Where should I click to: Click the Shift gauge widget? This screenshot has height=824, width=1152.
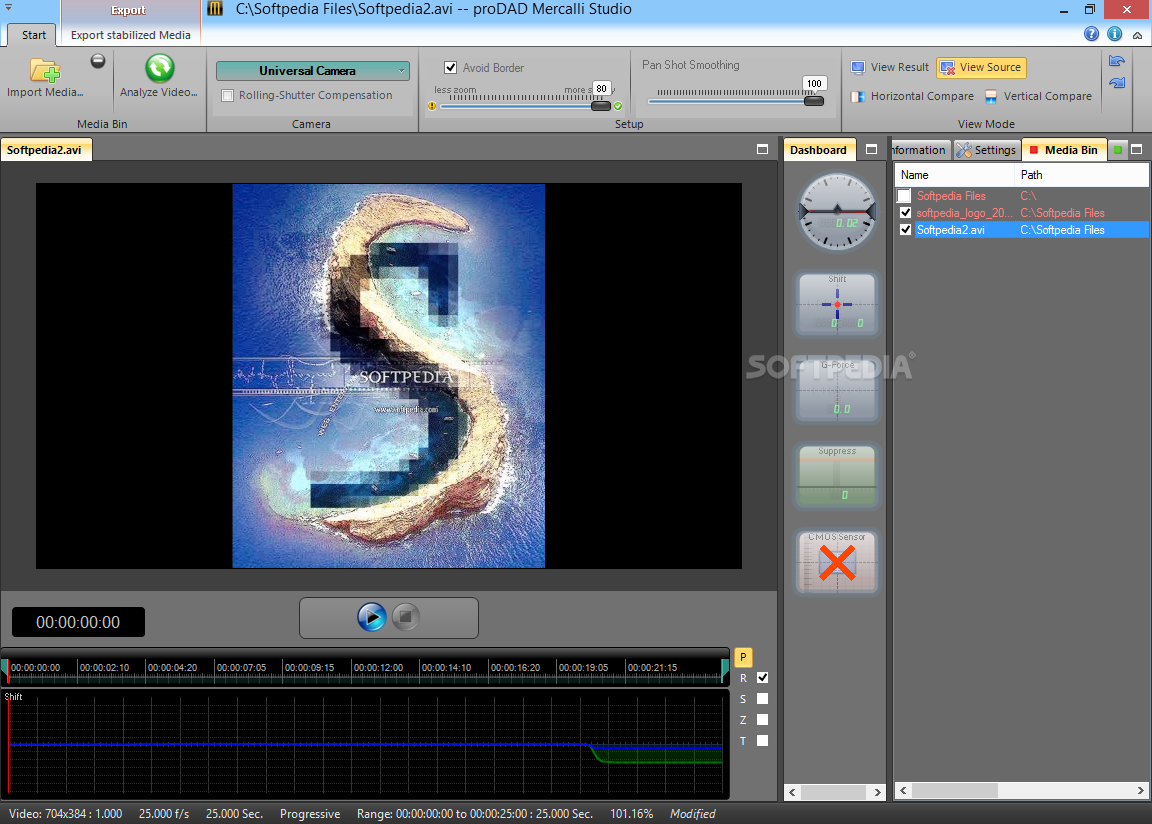click(837, 303)
